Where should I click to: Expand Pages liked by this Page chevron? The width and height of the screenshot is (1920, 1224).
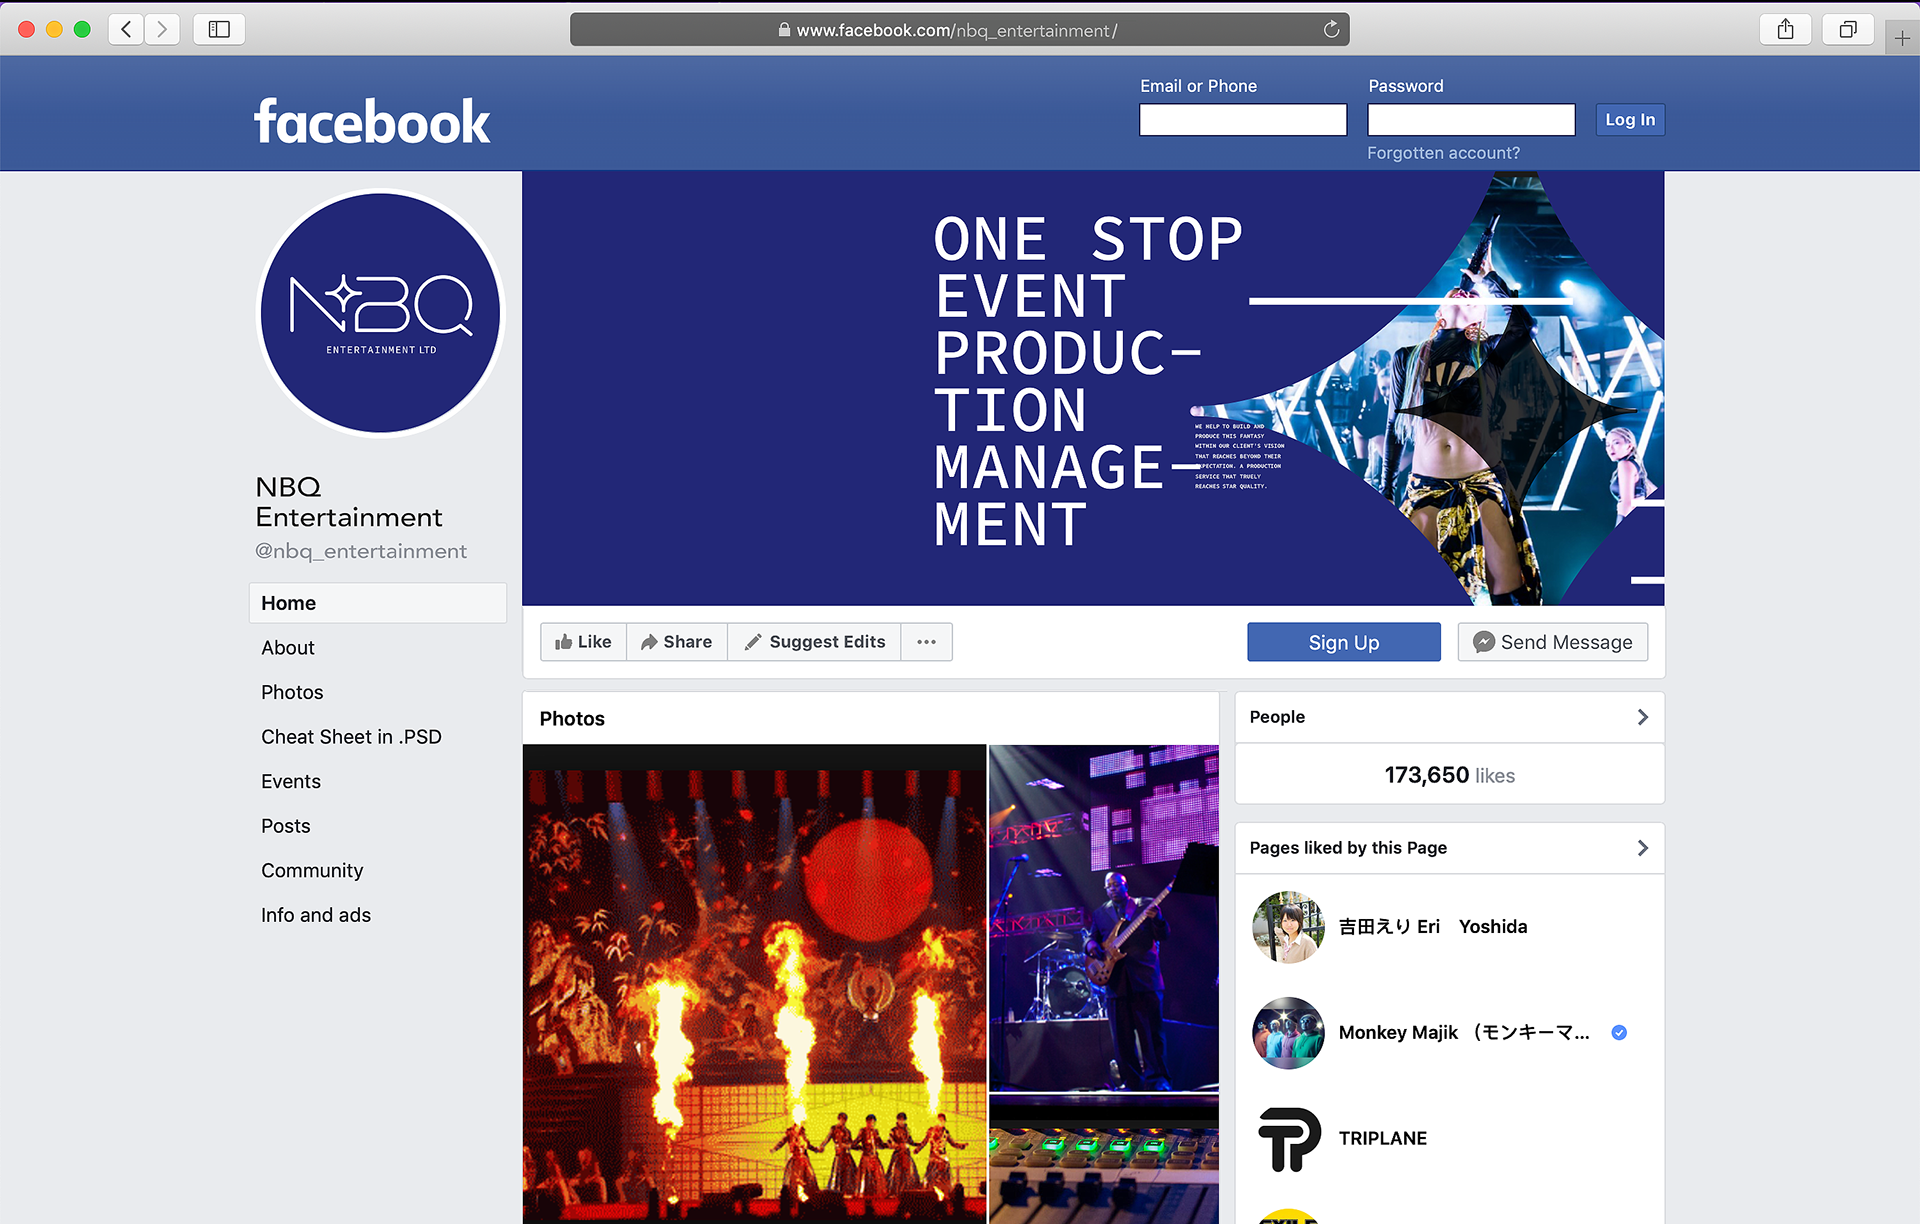(1642, 848)
